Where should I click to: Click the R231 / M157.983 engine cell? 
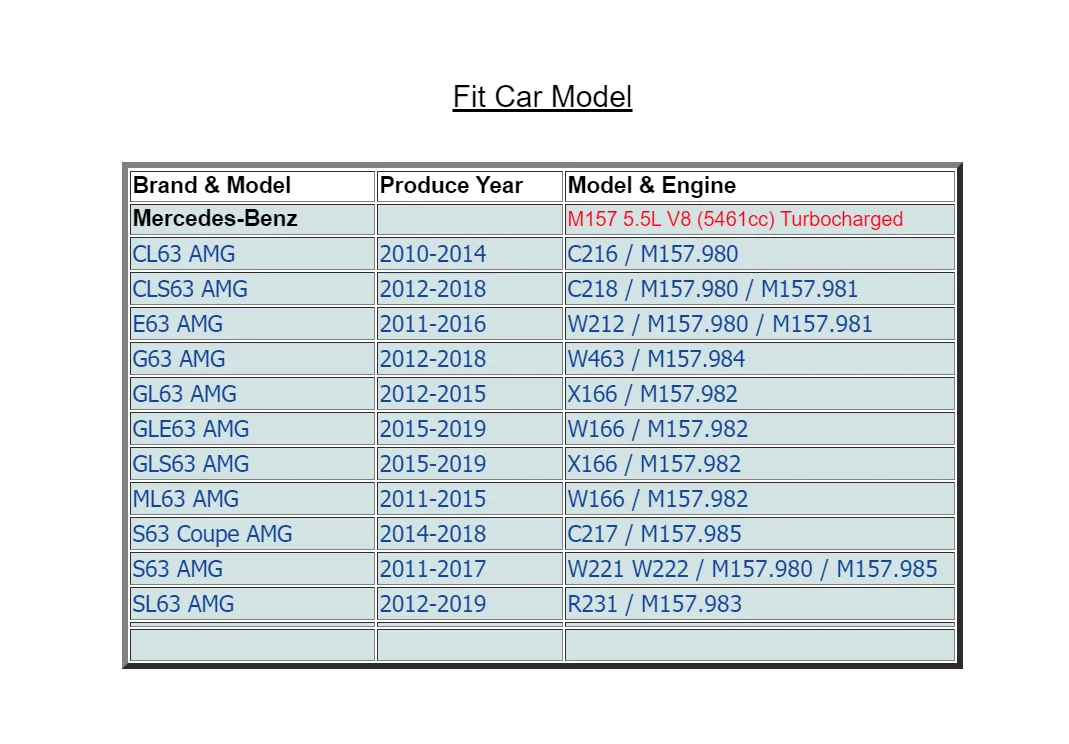point(759,604)
